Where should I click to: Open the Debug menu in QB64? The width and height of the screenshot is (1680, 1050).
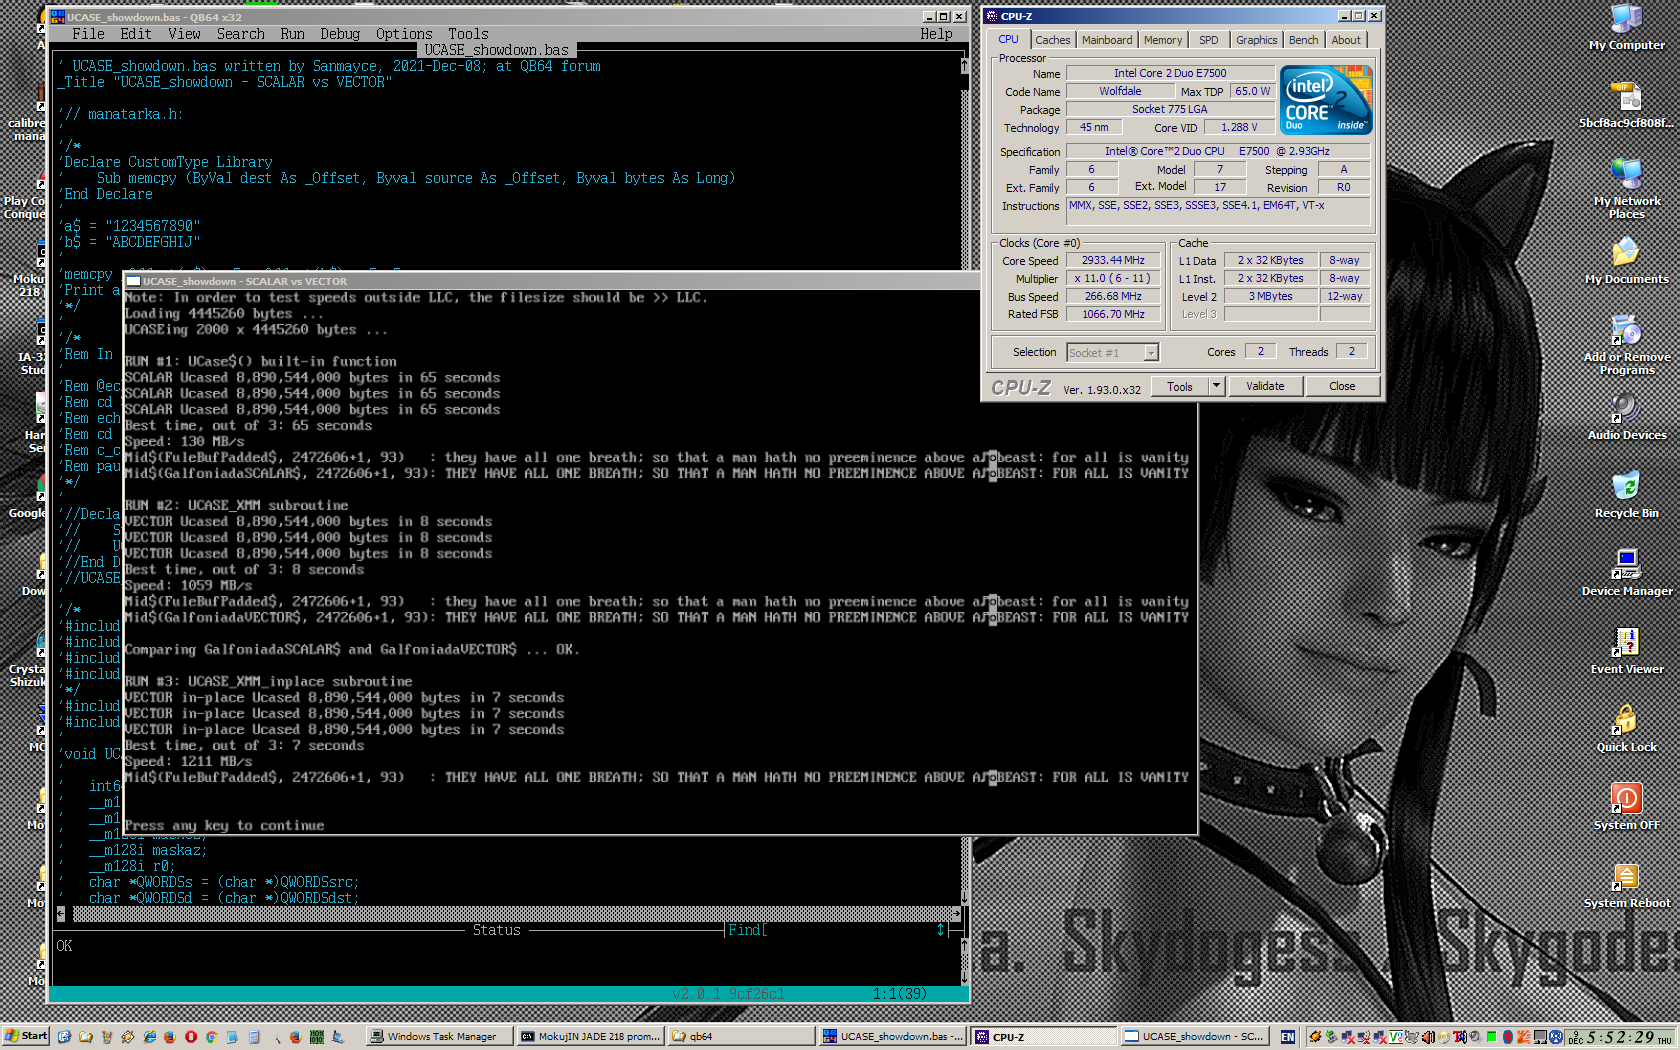click(340, 34)
